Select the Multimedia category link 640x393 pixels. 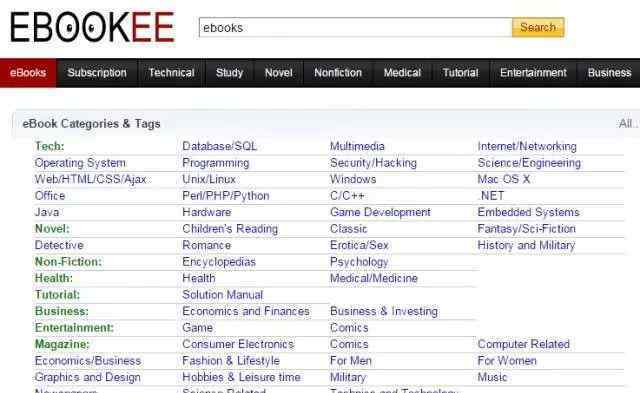(x=357, y=146)
